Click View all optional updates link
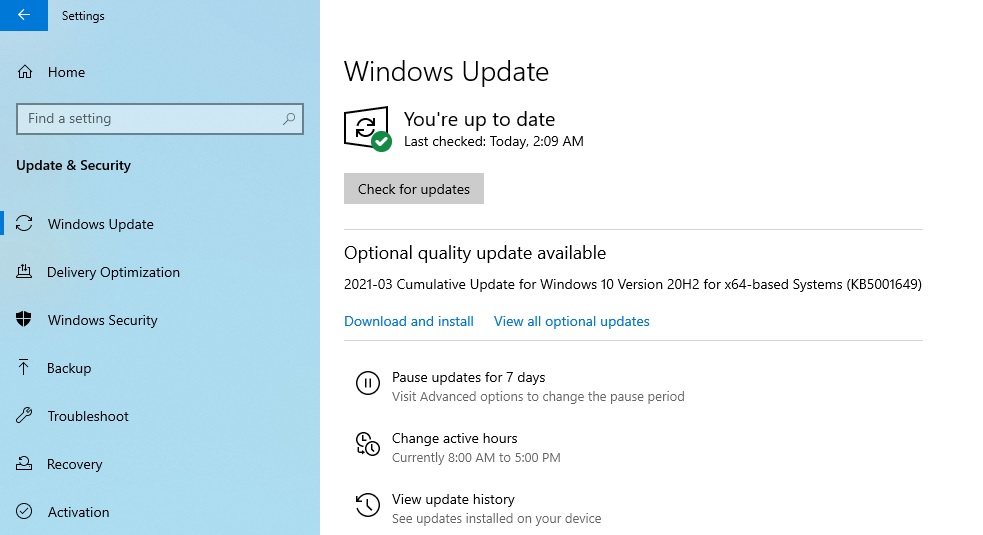The image size is (983, 535). click(x=572, y=321)
